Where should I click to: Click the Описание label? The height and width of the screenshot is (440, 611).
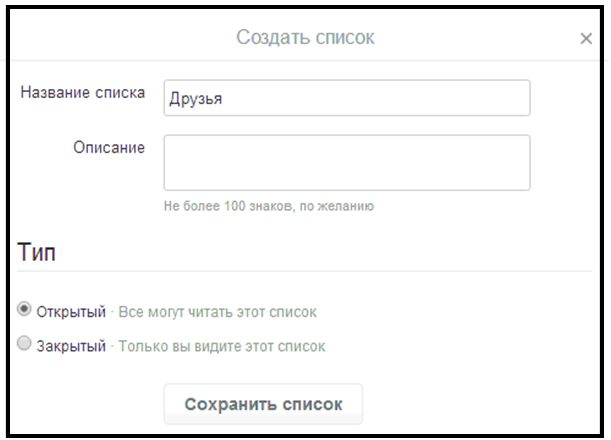(109, 148)
